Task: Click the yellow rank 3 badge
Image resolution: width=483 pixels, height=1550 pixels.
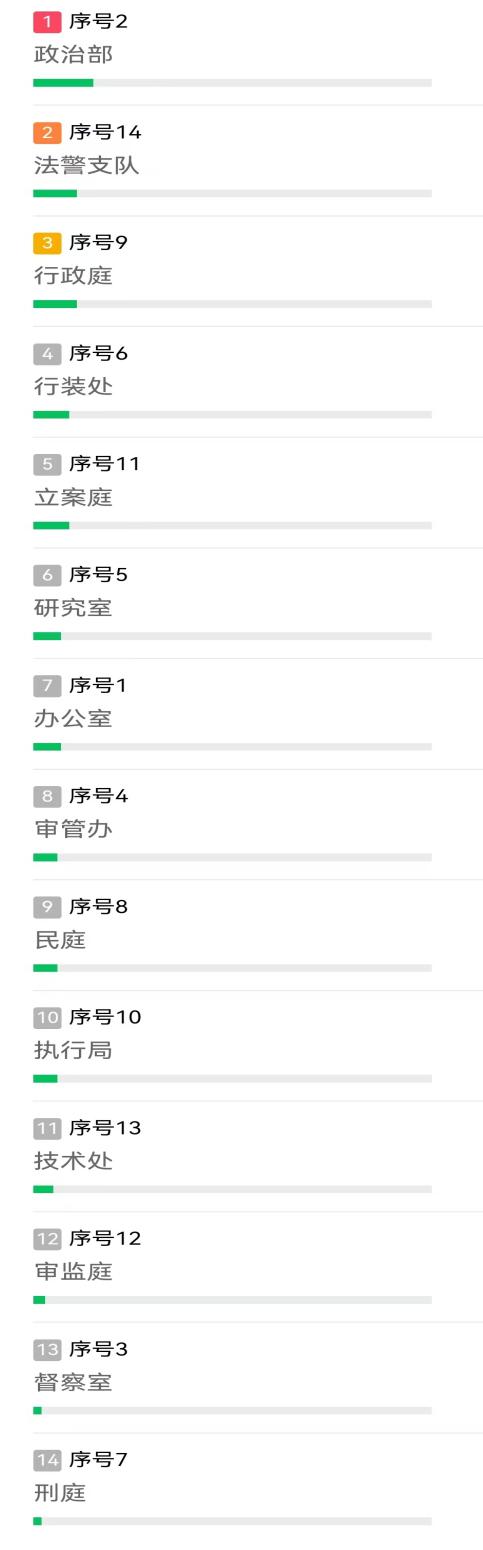Action: click(47, 243)
